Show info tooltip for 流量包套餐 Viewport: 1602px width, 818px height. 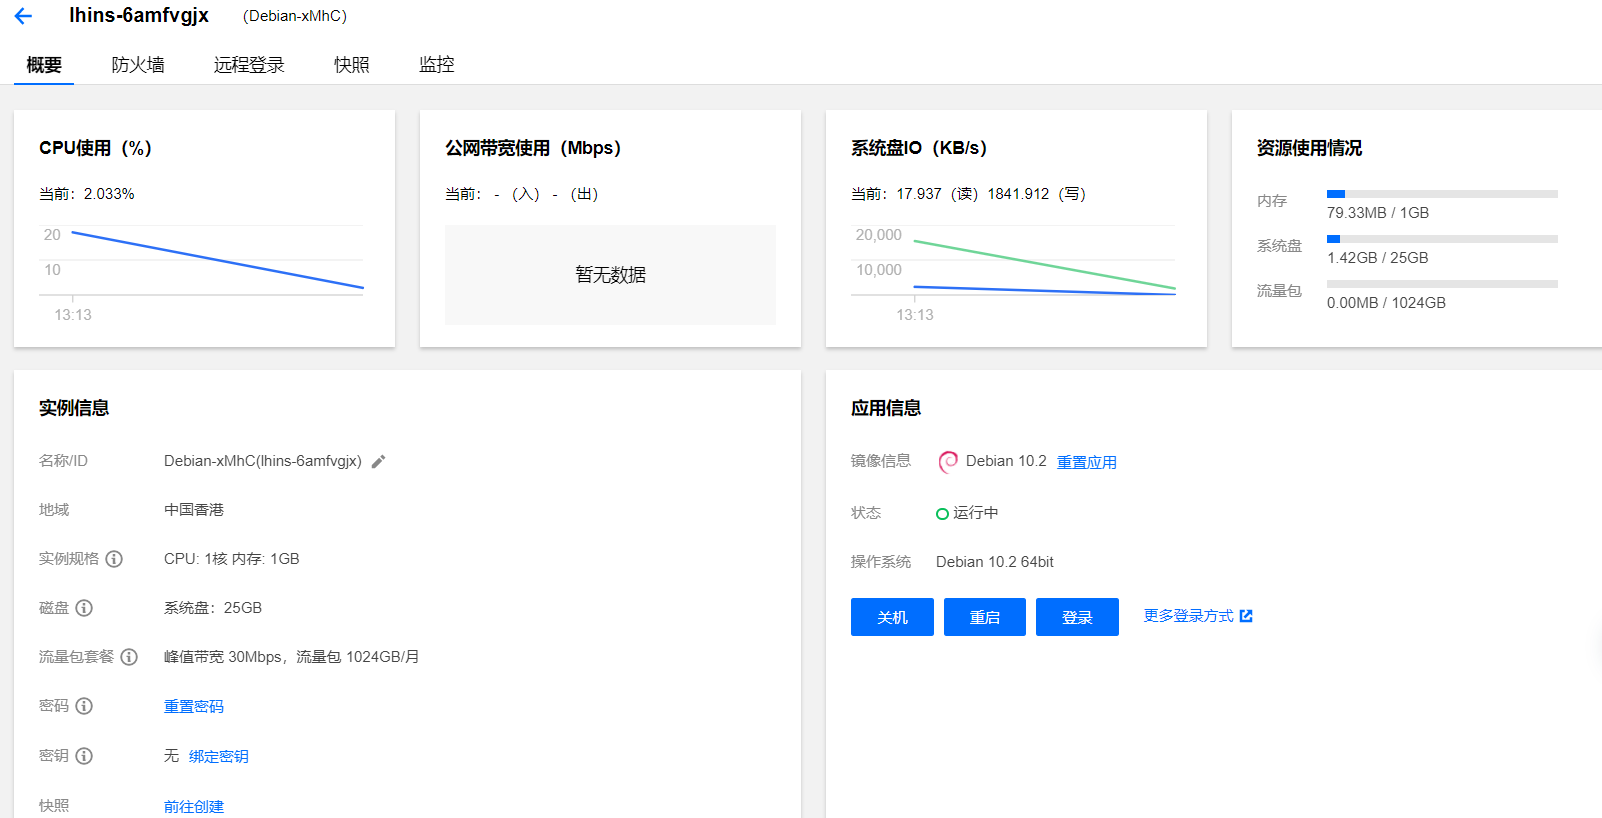pyautogui.click(x=129, y=657)
